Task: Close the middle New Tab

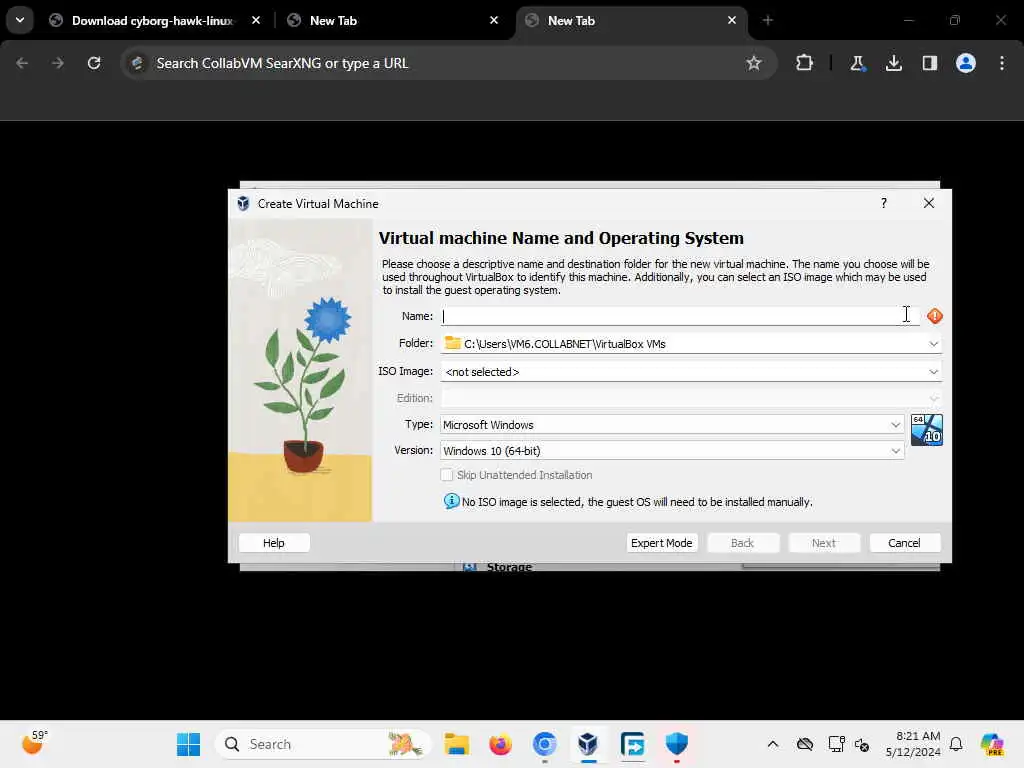Action: coord(494,20)
